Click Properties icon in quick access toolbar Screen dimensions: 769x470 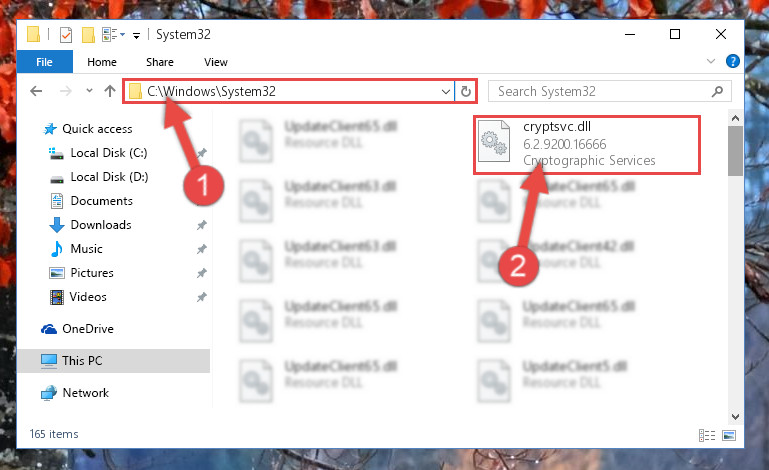[x=66, y=35]
